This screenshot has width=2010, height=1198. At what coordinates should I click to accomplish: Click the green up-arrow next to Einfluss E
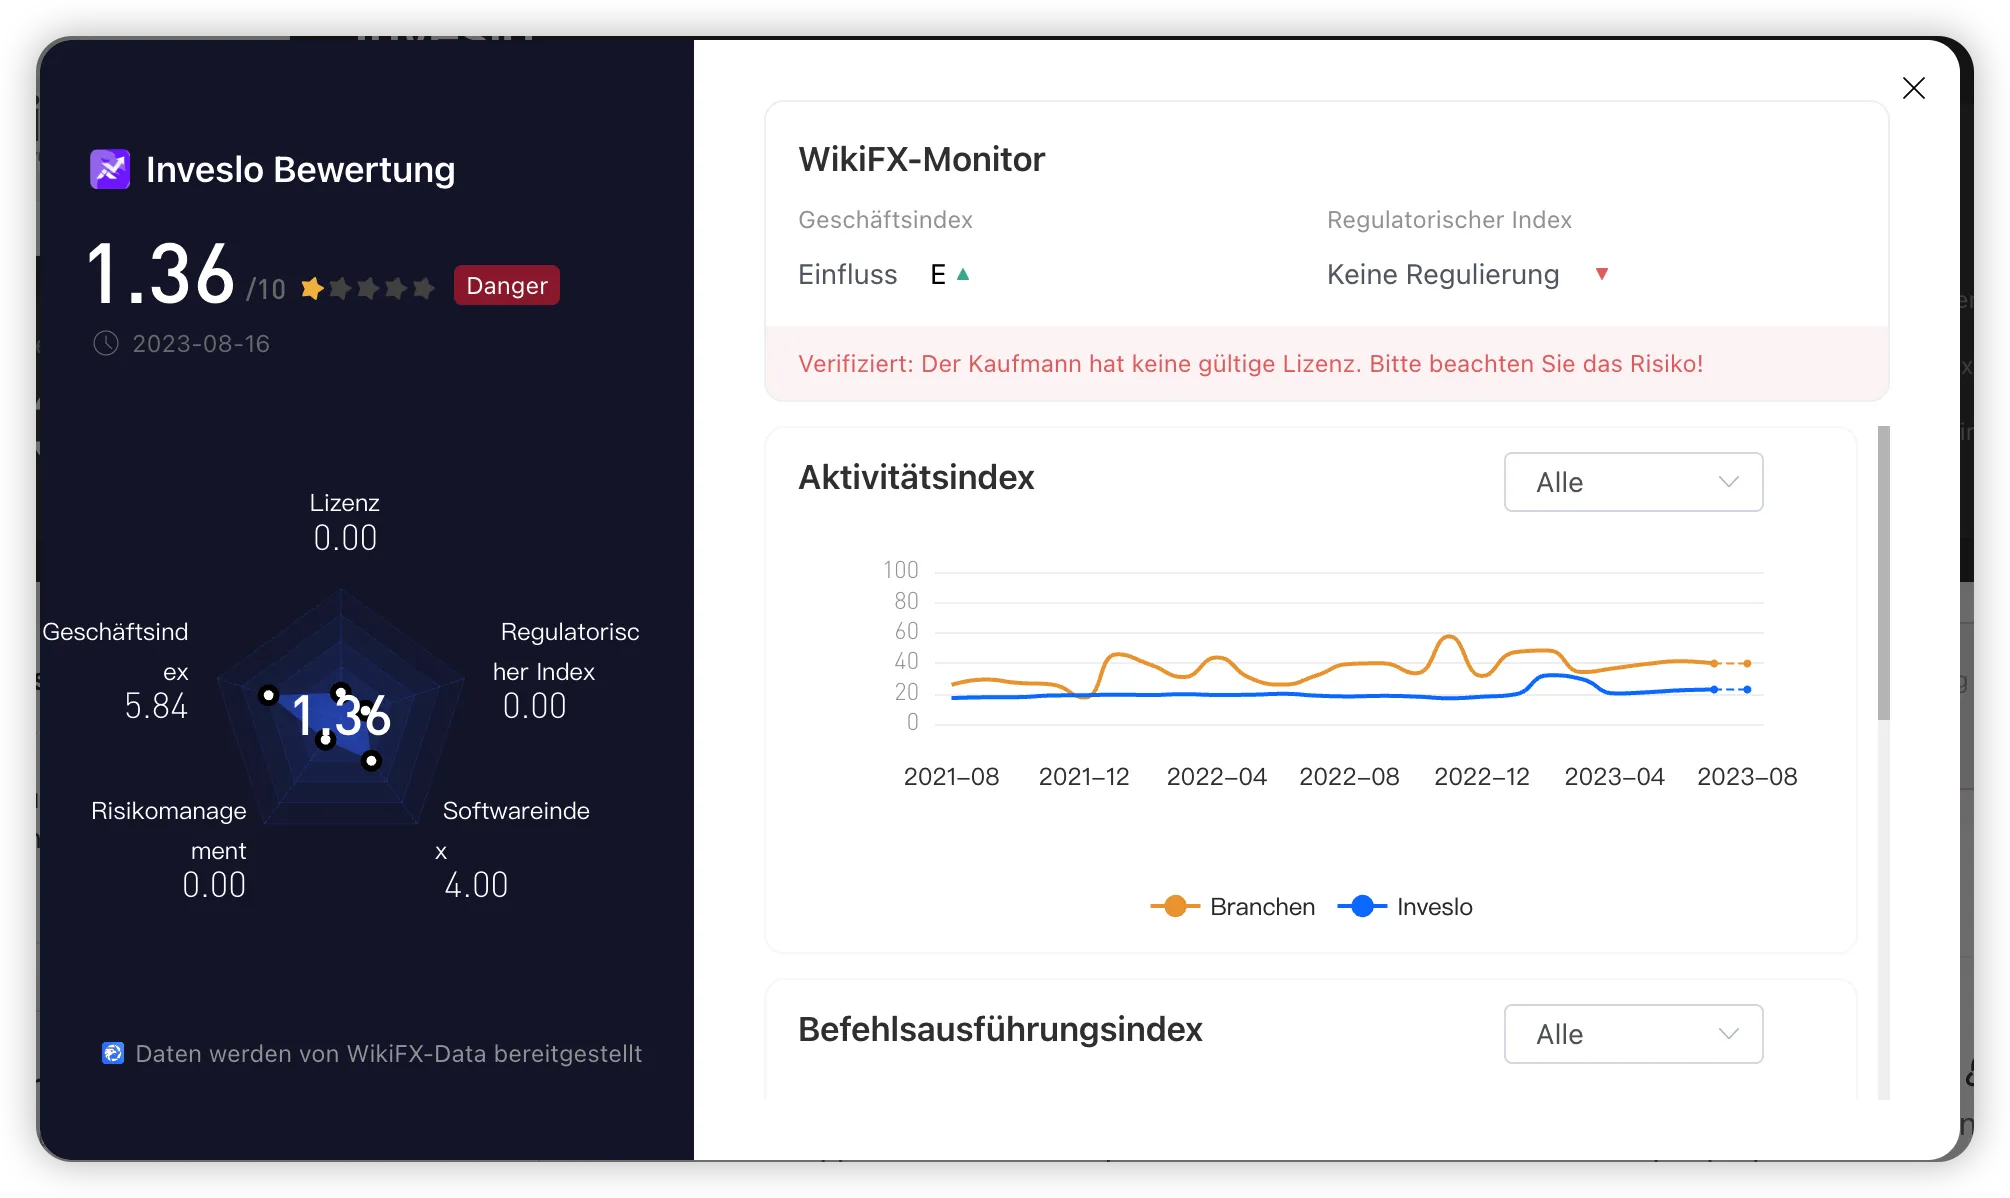click(963, 274)
